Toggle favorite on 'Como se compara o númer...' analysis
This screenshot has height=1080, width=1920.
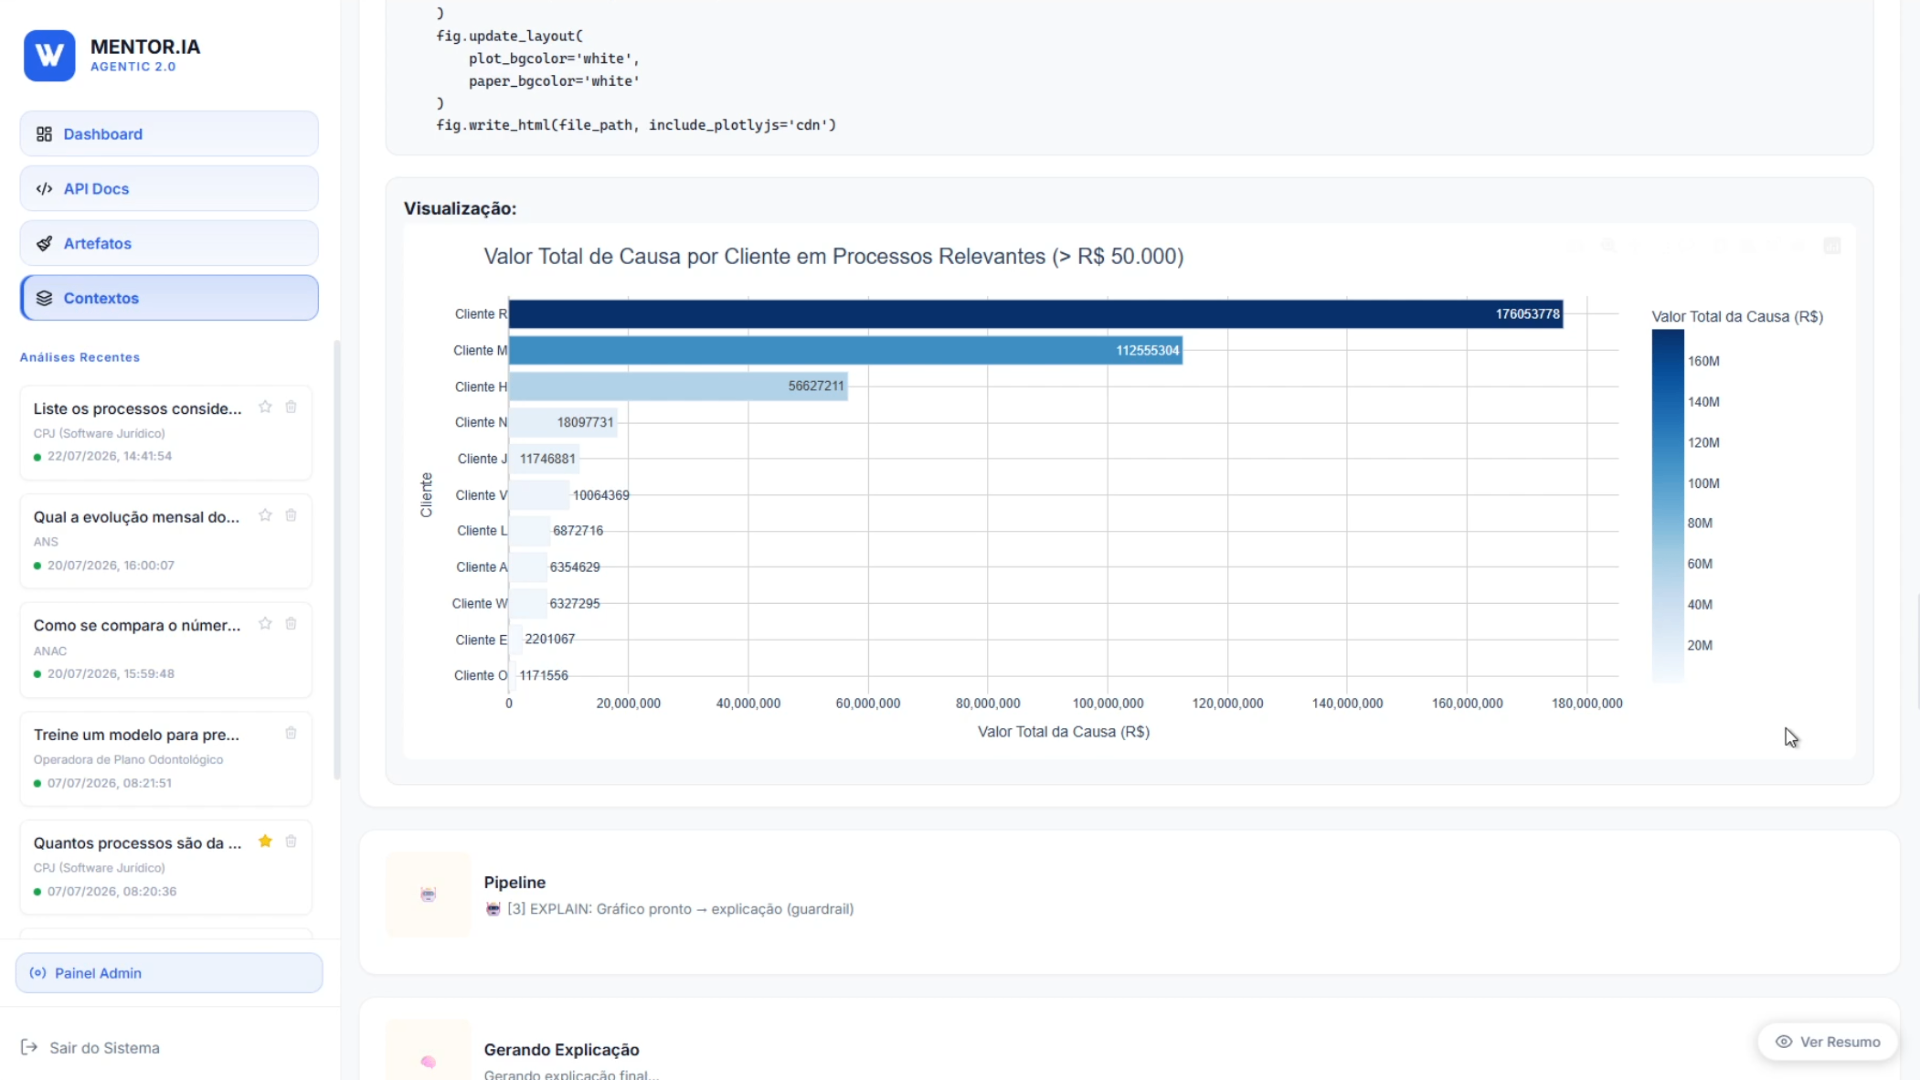click(x=265, y=623)
